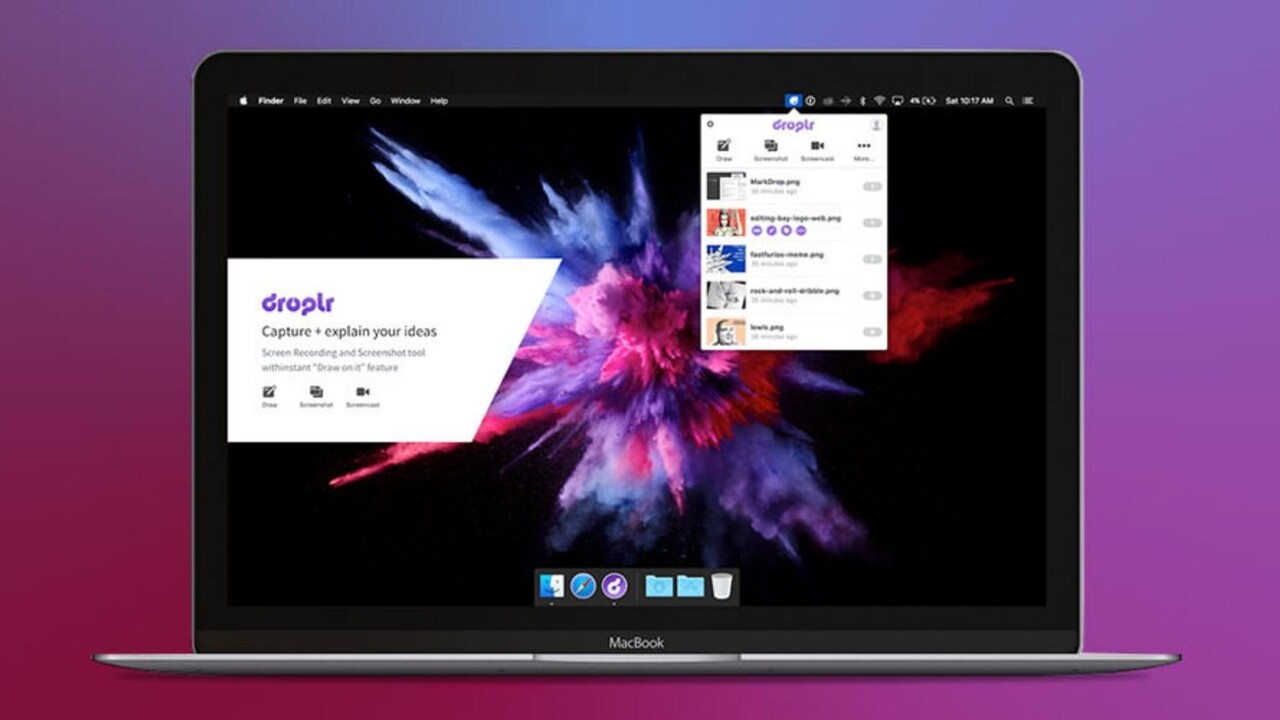
Task: Toggle the switch for fastfurios-meme.png
Action: tap(872, 259)
